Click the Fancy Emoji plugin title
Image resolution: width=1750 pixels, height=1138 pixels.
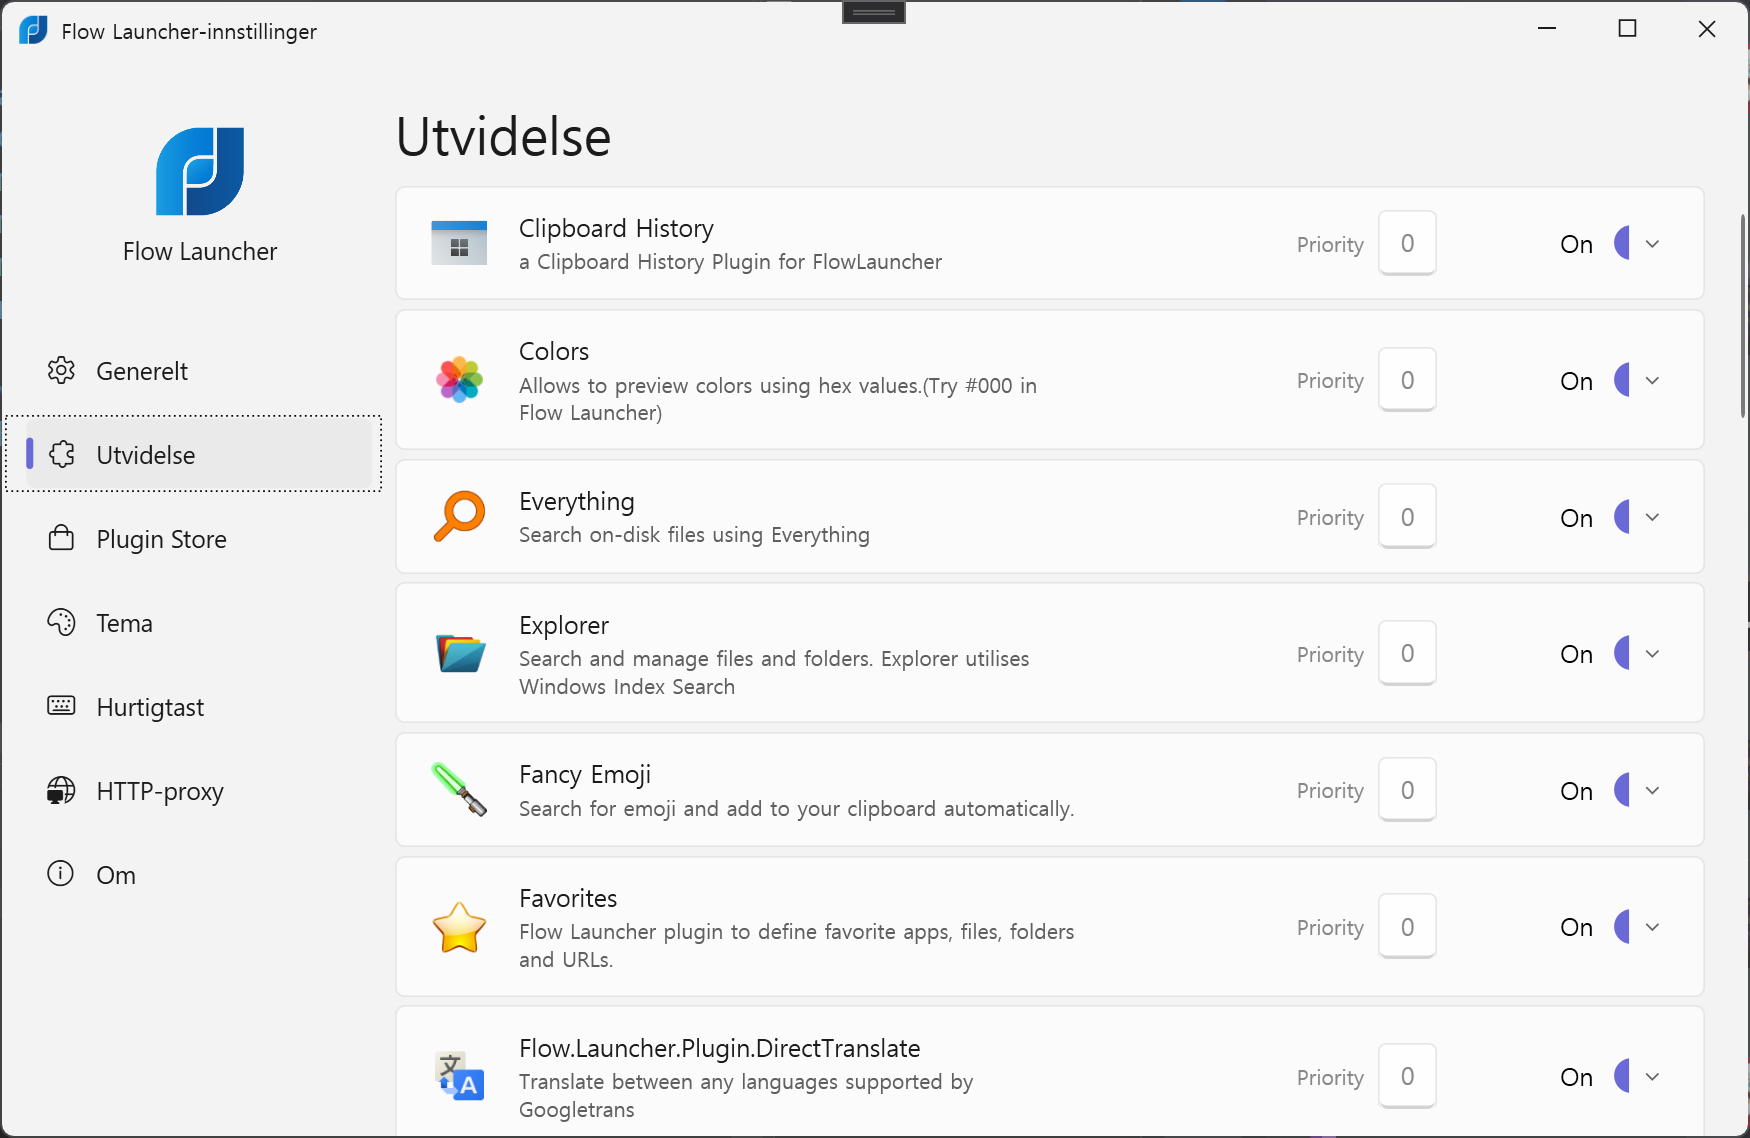585,774
